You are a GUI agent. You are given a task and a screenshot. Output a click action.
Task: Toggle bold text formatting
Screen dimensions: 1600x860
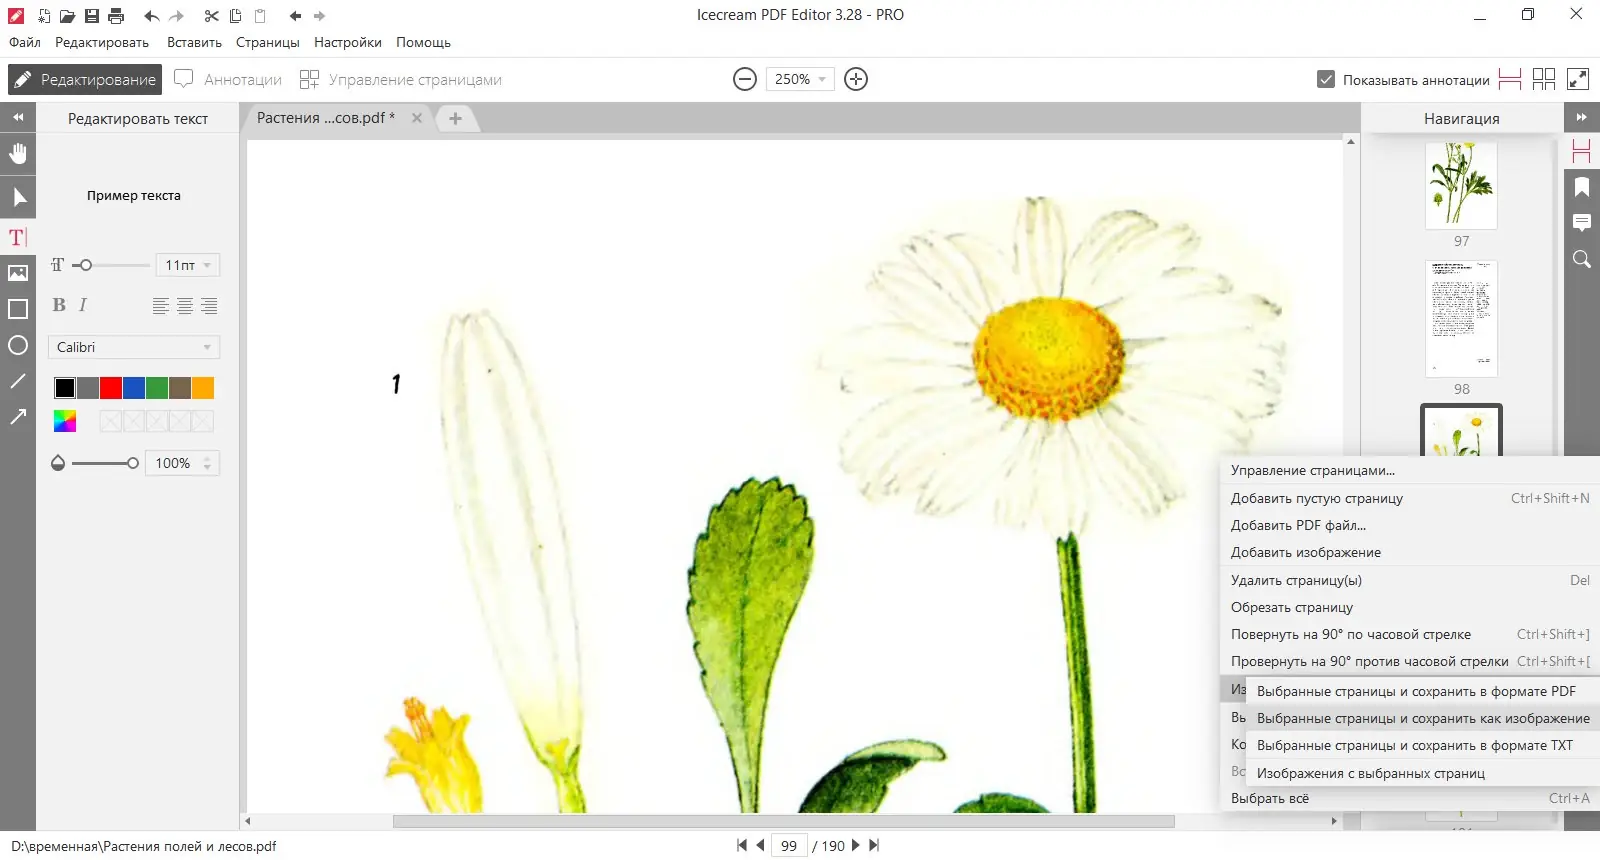59,305
